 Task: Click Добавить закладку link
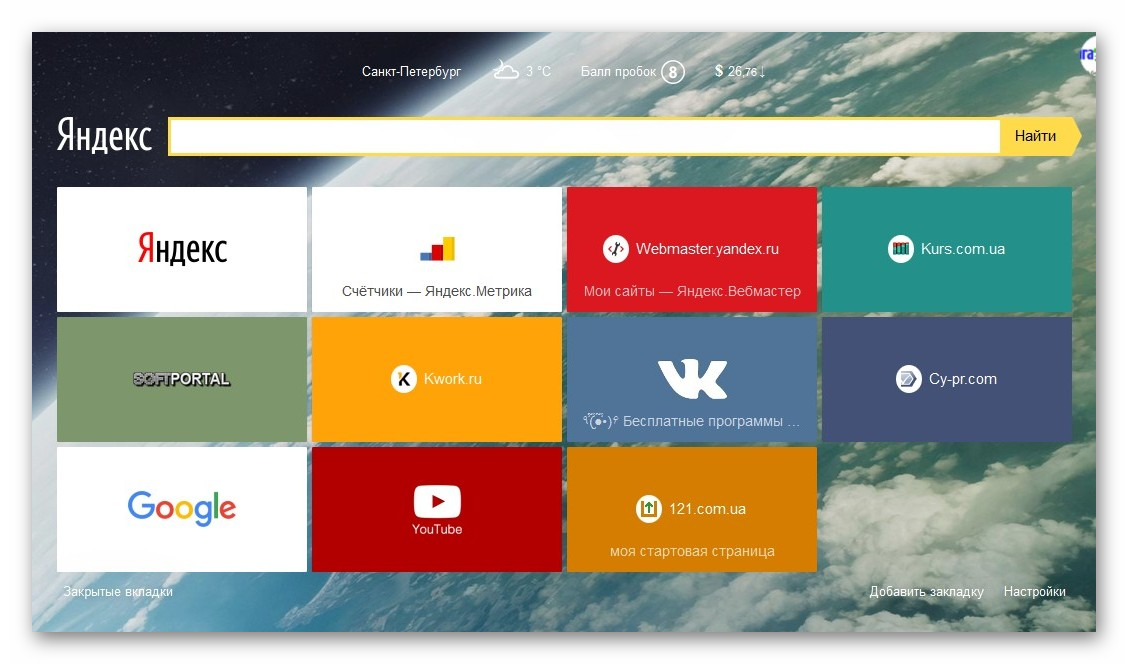pos(926,591)
